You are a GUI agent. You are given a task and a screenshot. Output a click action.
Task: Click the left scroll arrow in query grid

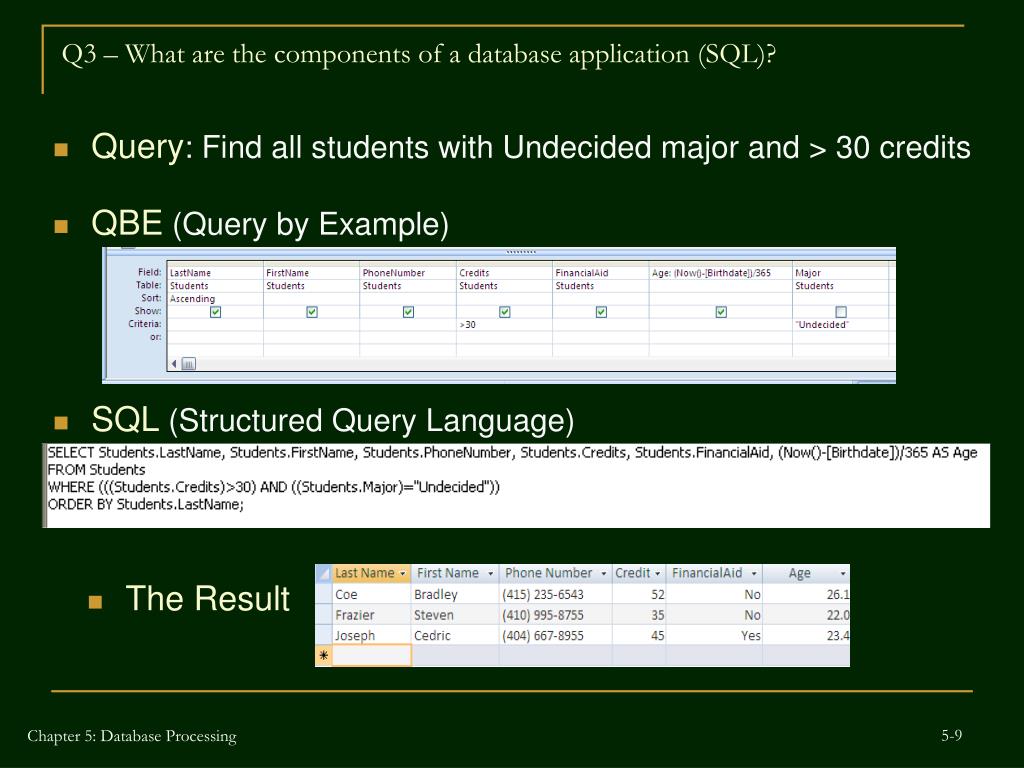click(x=174, y=364)
